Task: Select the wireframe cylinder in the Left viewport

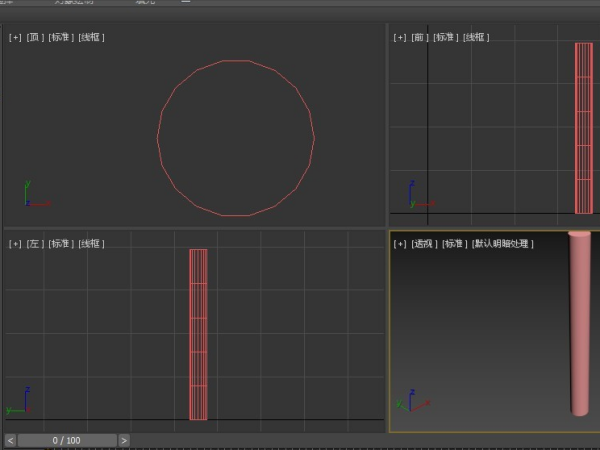Action: 198,335
